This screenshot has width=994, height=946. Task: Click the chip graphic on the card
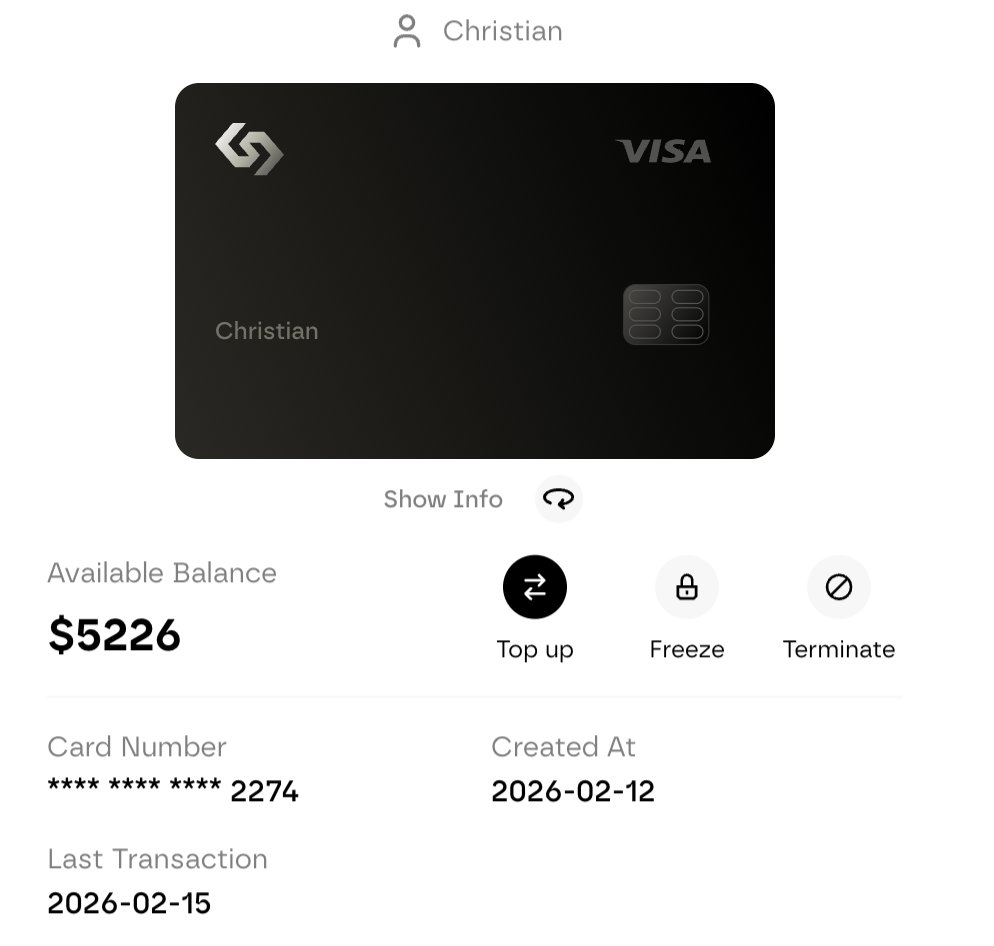coord(666,315)
